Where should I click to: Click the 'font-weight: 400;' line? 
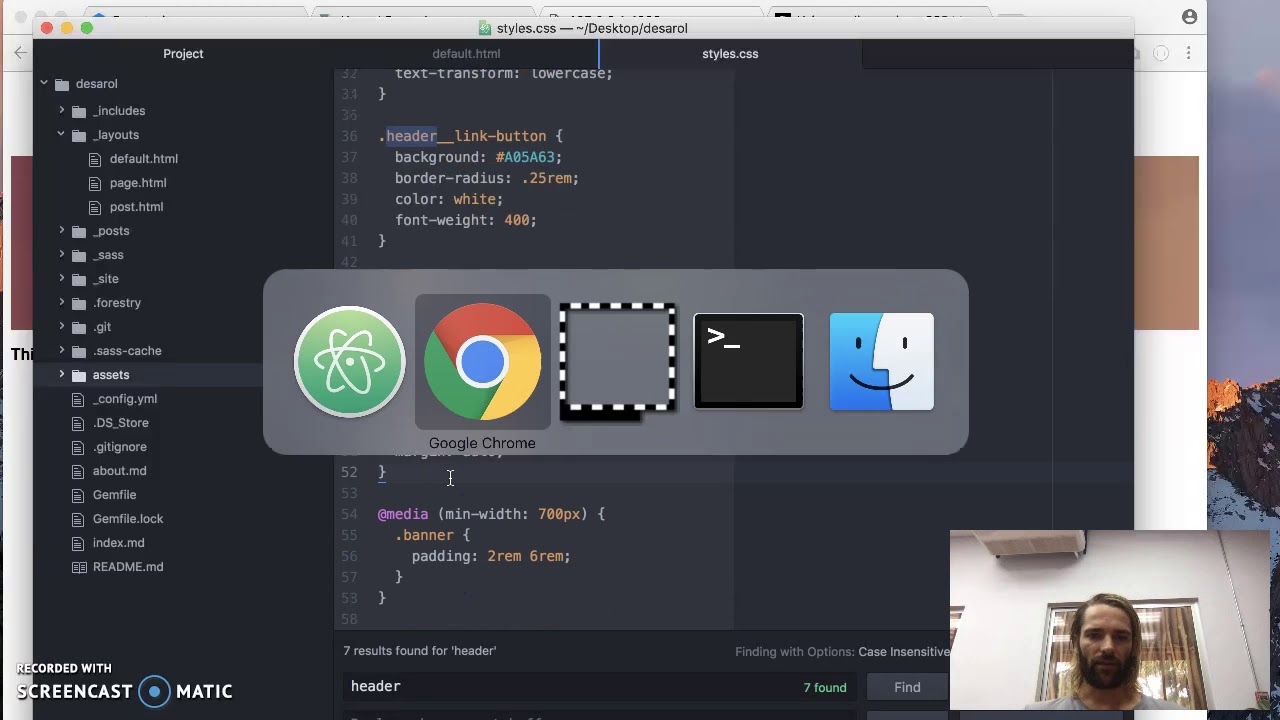pyautogui.click(x=466, y=220)
